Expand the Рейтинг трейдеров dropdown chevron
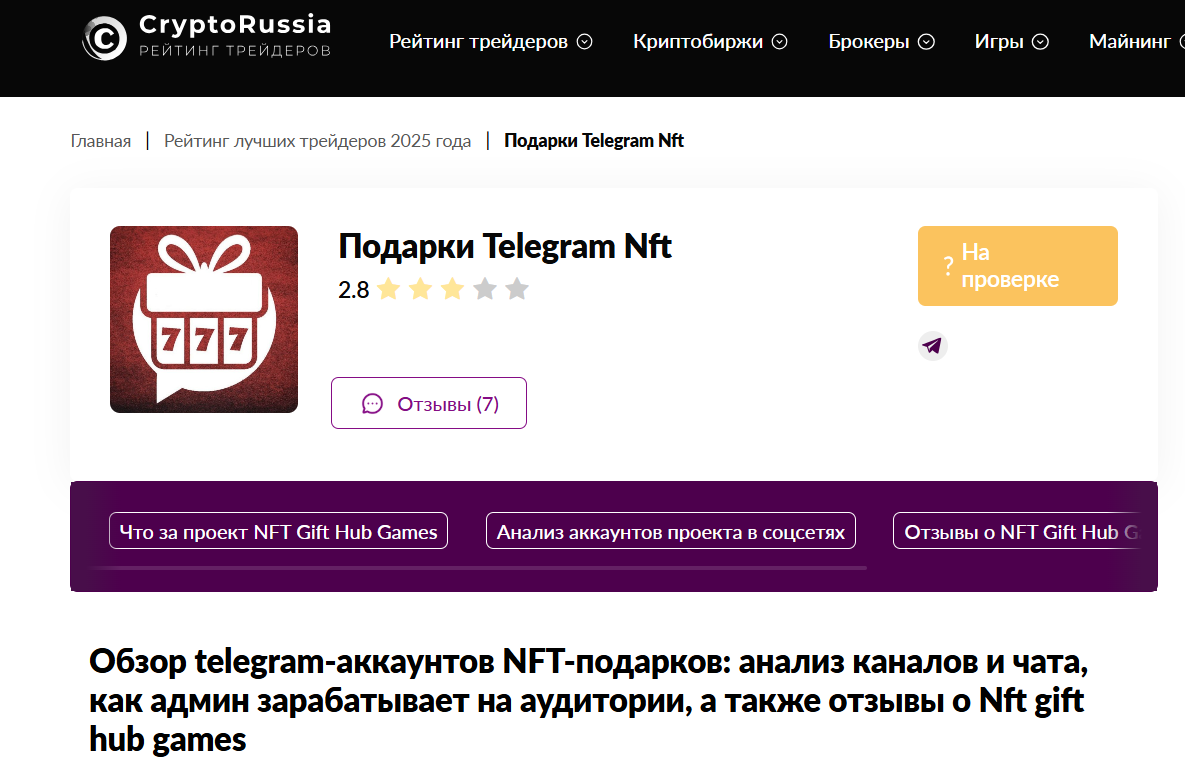Image resolution: width=1185 pixels, height=777 pixels. 585,42
